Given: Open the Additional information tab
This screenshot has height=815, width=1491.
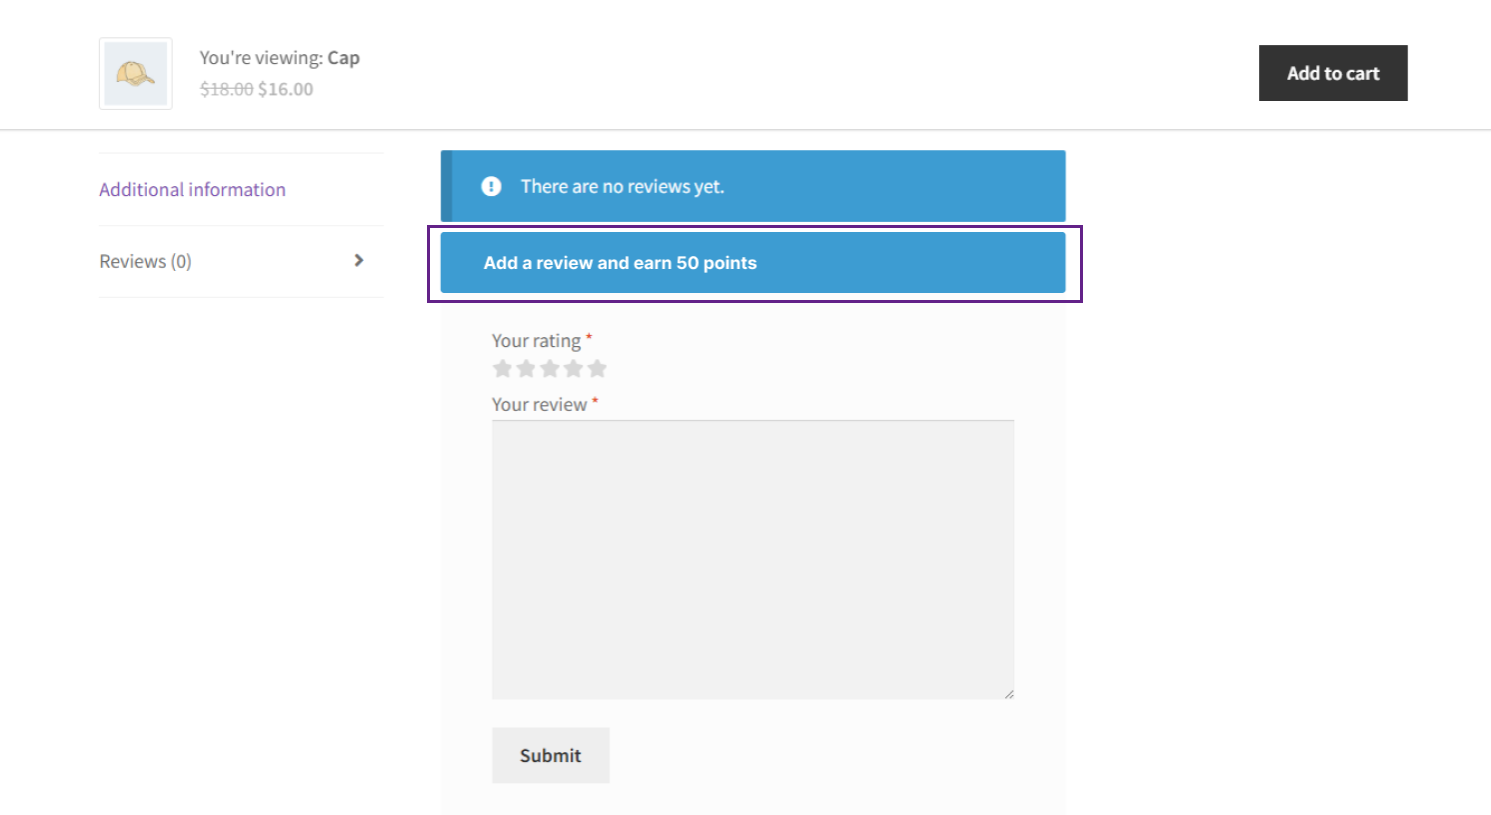Looking at the screenshot, I should click(x=192, y=190).
